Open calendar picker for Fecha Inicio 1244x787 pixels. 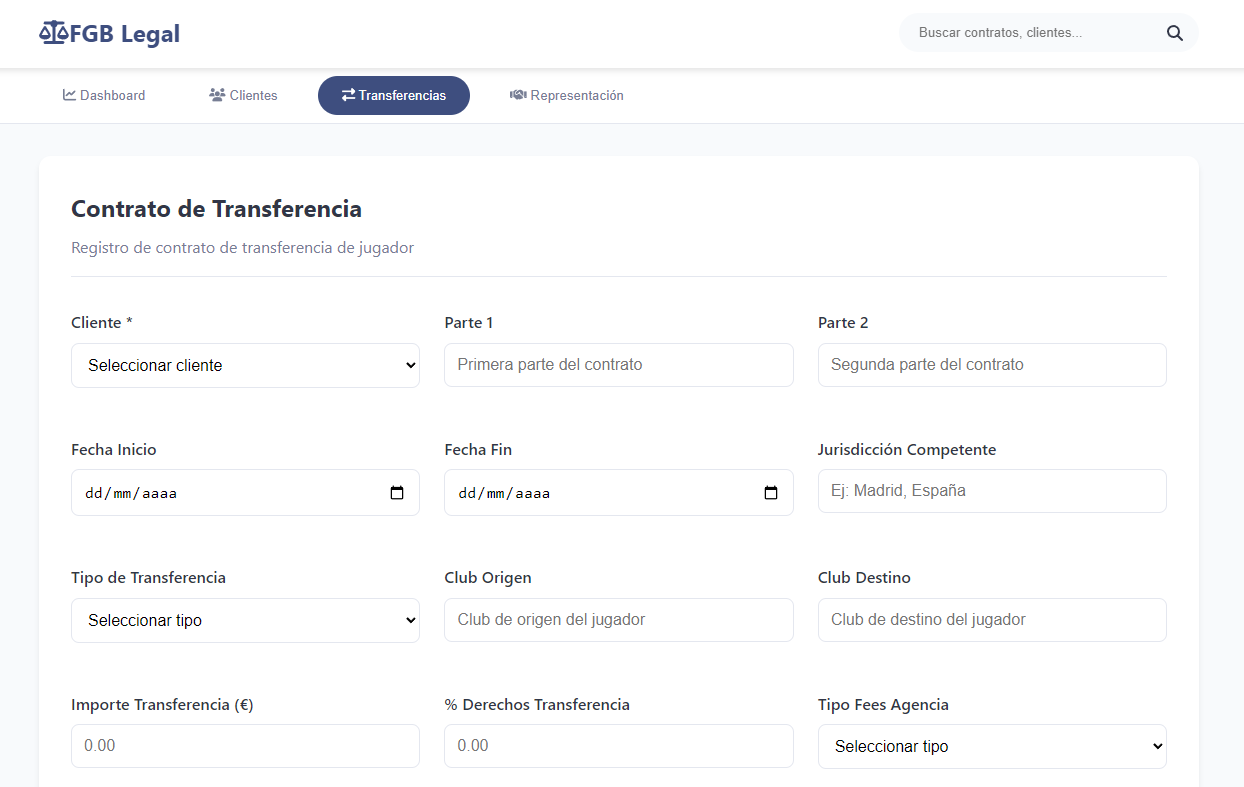[x=397, y=493]
